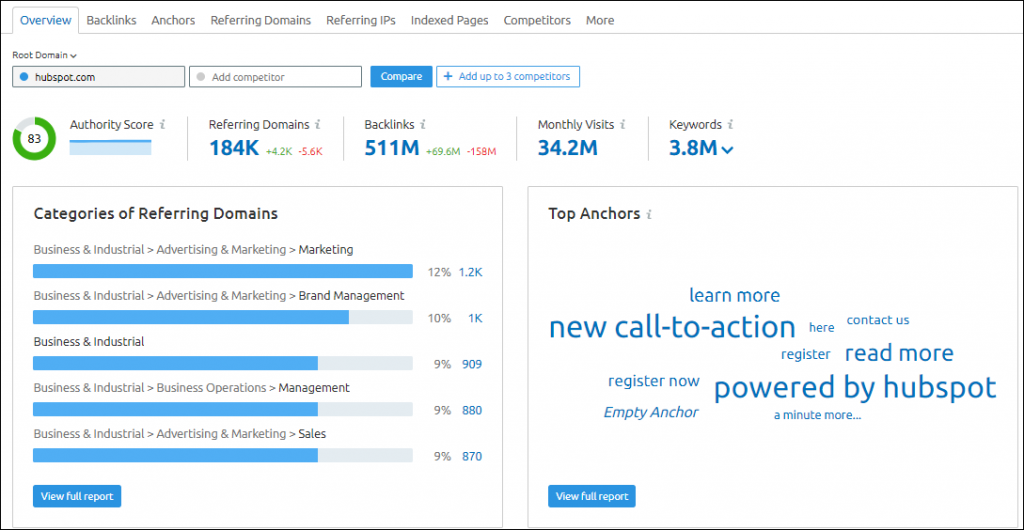
Task: Go to the Competitors tab
Action: pyautogui.click(x=537, y=20)
